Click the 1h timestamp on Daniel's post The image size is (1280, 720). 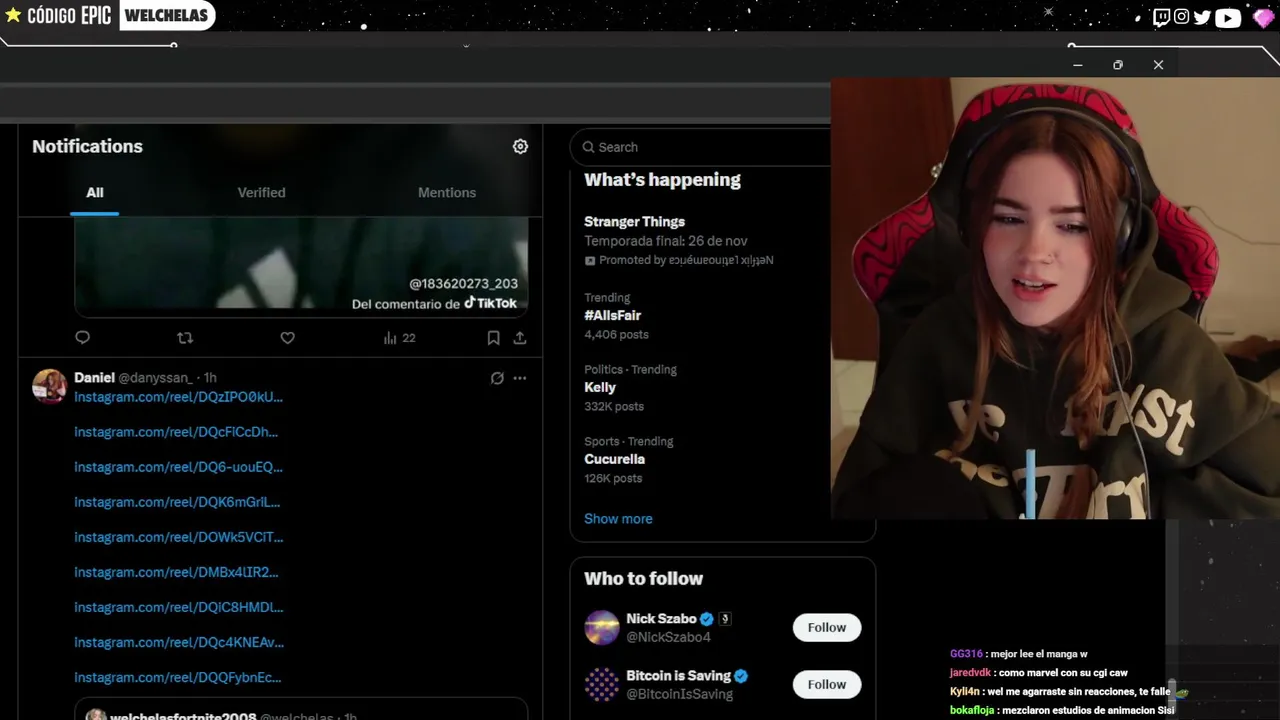pos(210,378)
